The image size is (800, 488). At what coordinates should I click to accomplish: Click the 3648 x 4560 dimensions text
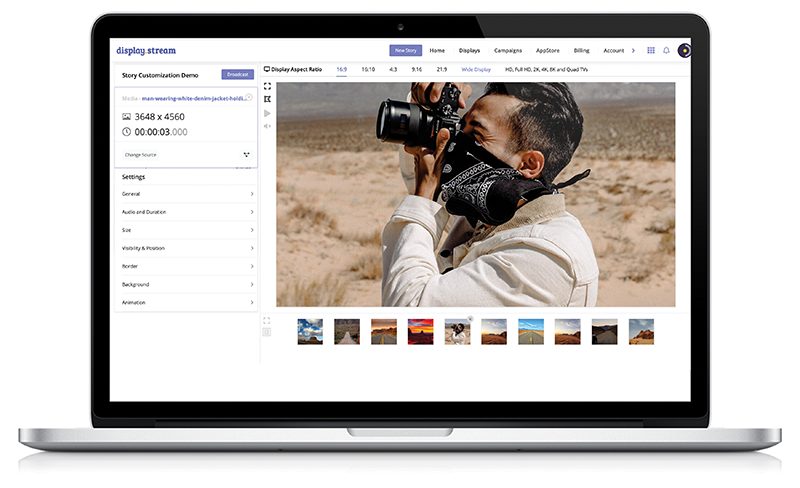[160, 116]
